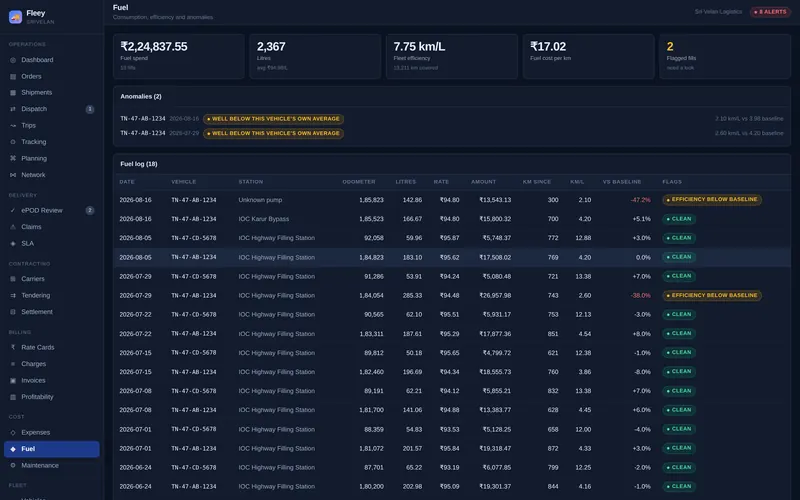This screenshot has height=500, width=800.
Task: Click the Claims warning triangle icon
Action: pos(13,227)
